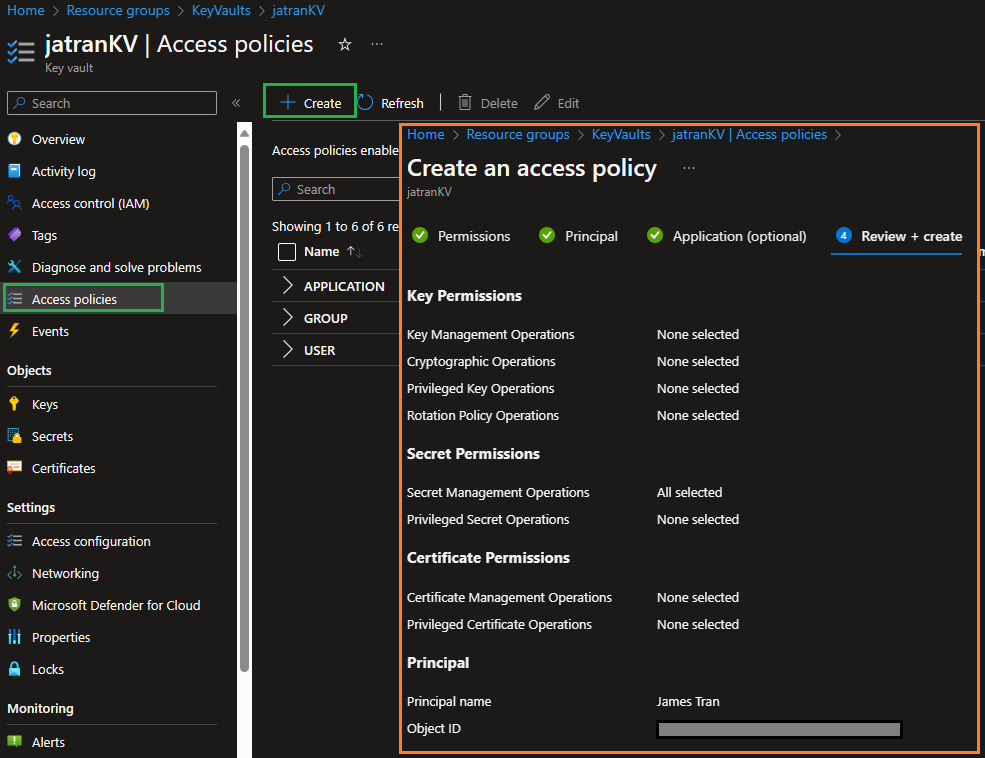The image size is (985, 758).
Task: Open Secrets in sidebar menu
Action: (52, 436)
